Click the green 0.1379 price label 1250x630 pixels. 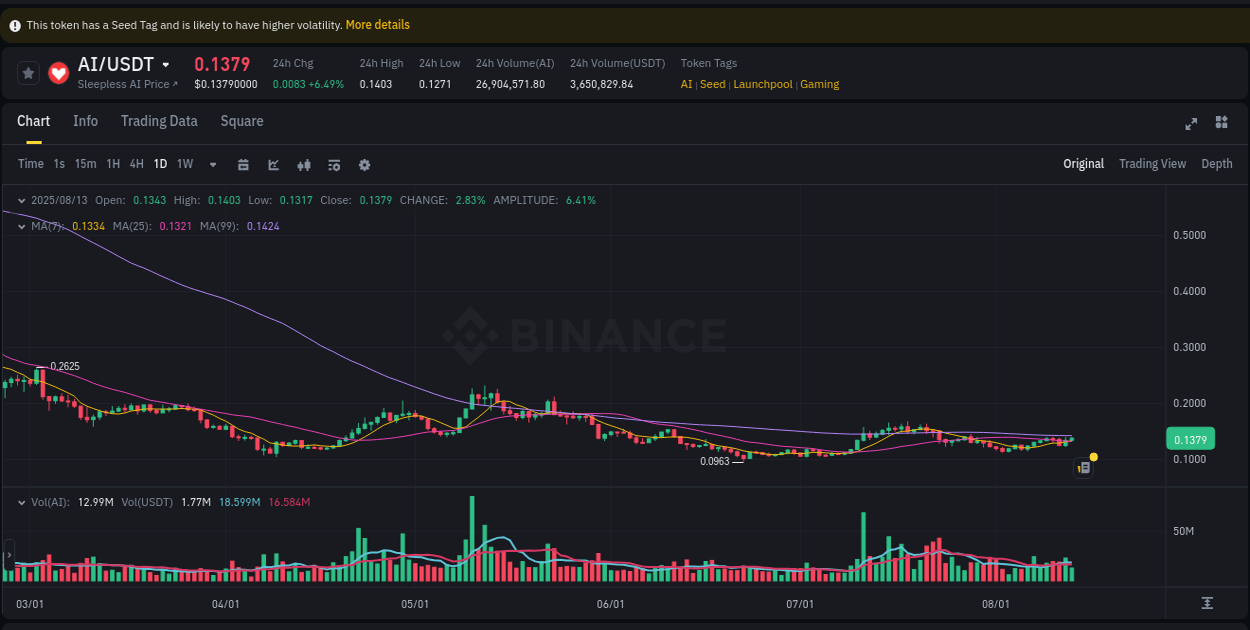(x=1191, y=438)
